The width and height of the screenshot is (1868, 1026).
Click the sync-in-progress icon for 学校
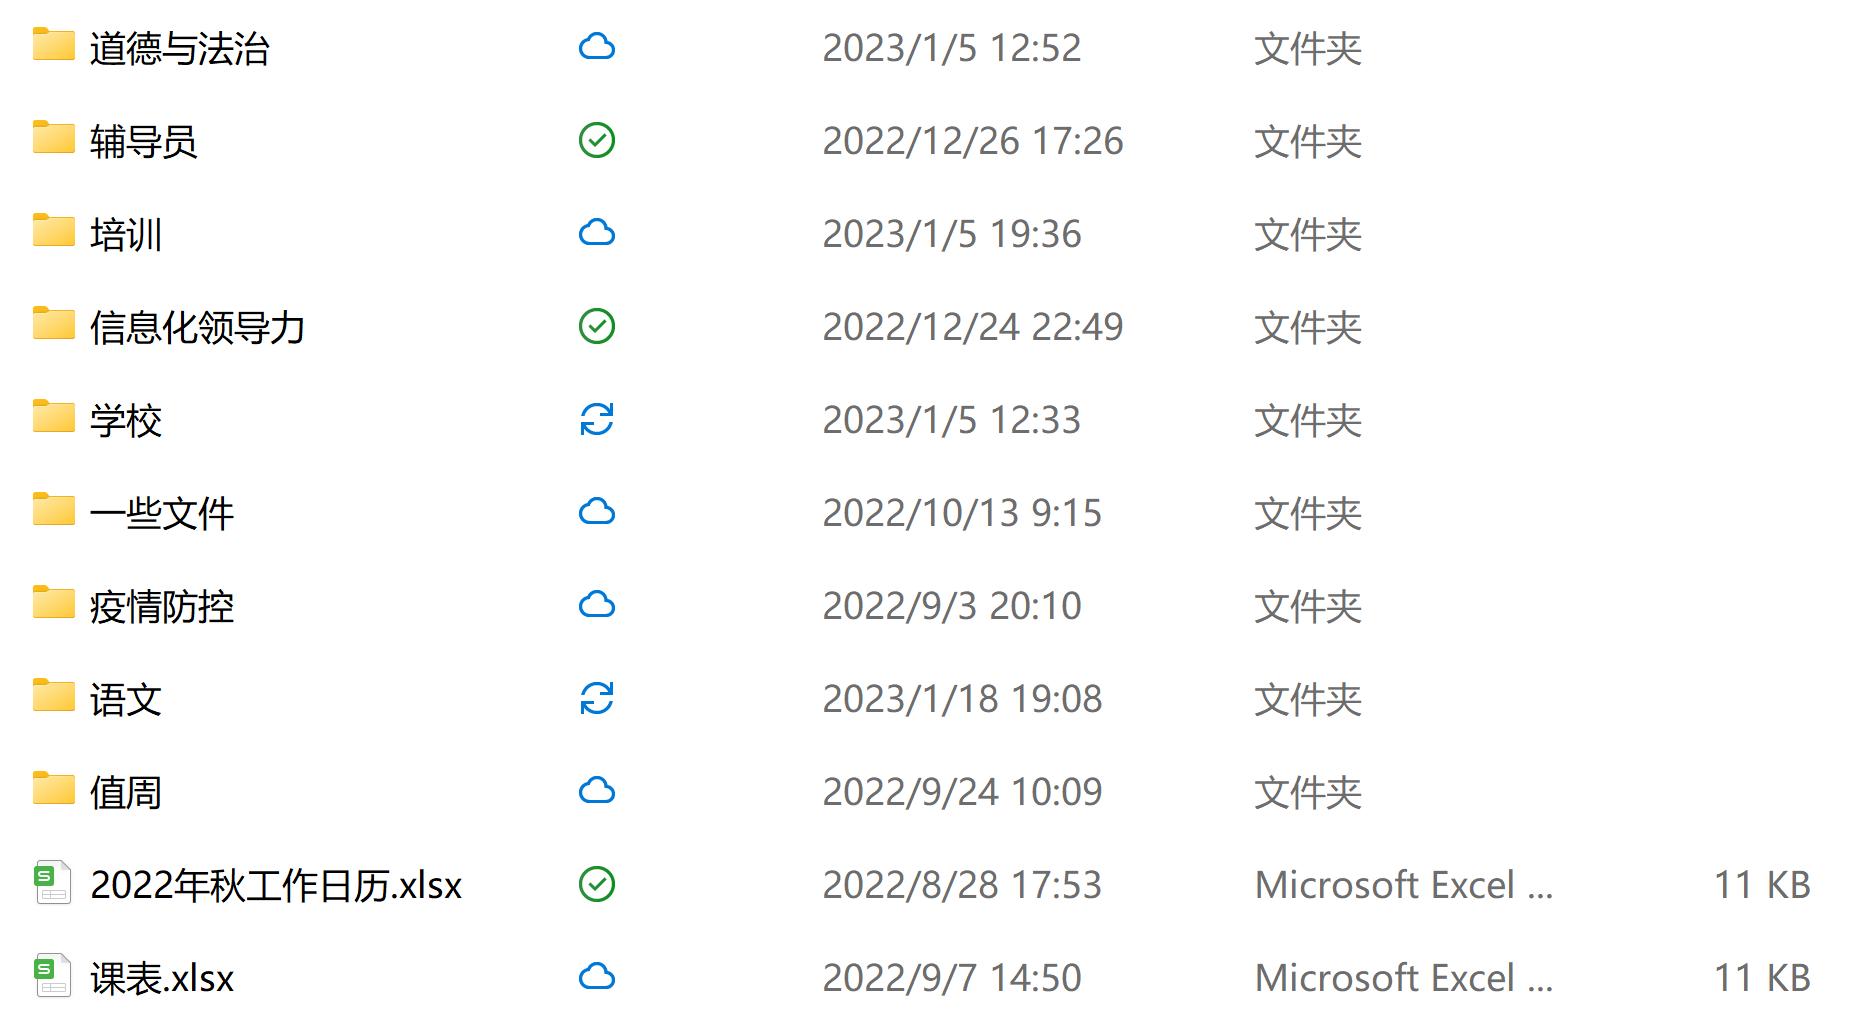pos(597,419)
